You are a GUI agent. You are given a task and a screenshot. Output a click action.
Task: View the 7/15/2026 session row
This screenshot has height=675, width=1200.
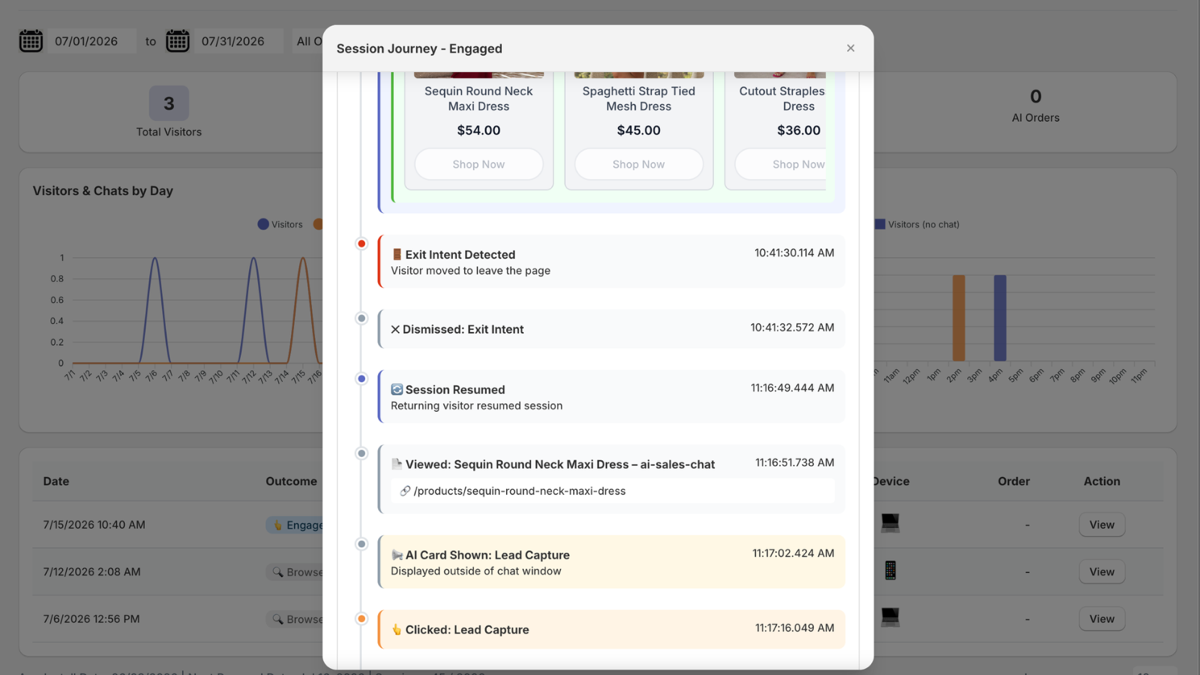tap(1102, 524)
